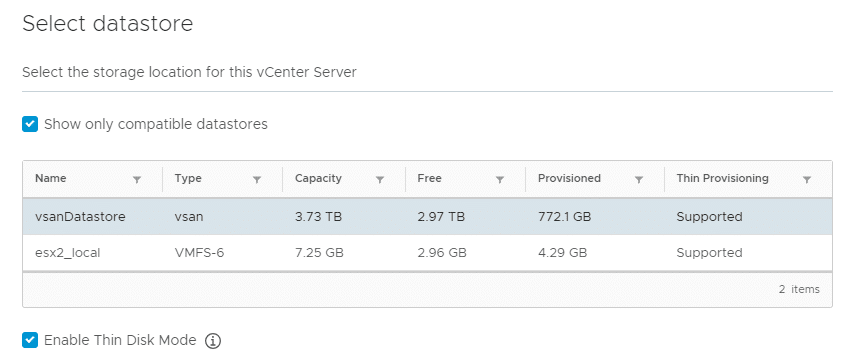Click the 3.73 TB capacity cell

coord(318,217)
